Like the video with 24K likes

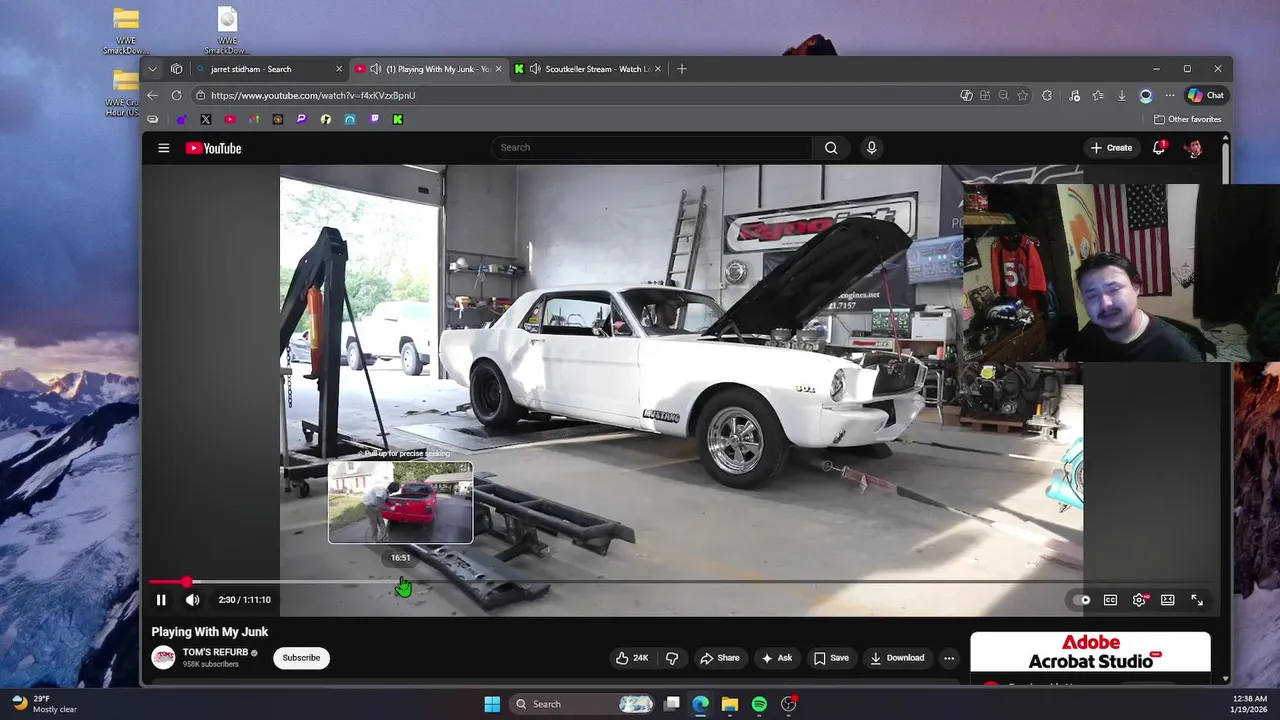pos(632,658)
